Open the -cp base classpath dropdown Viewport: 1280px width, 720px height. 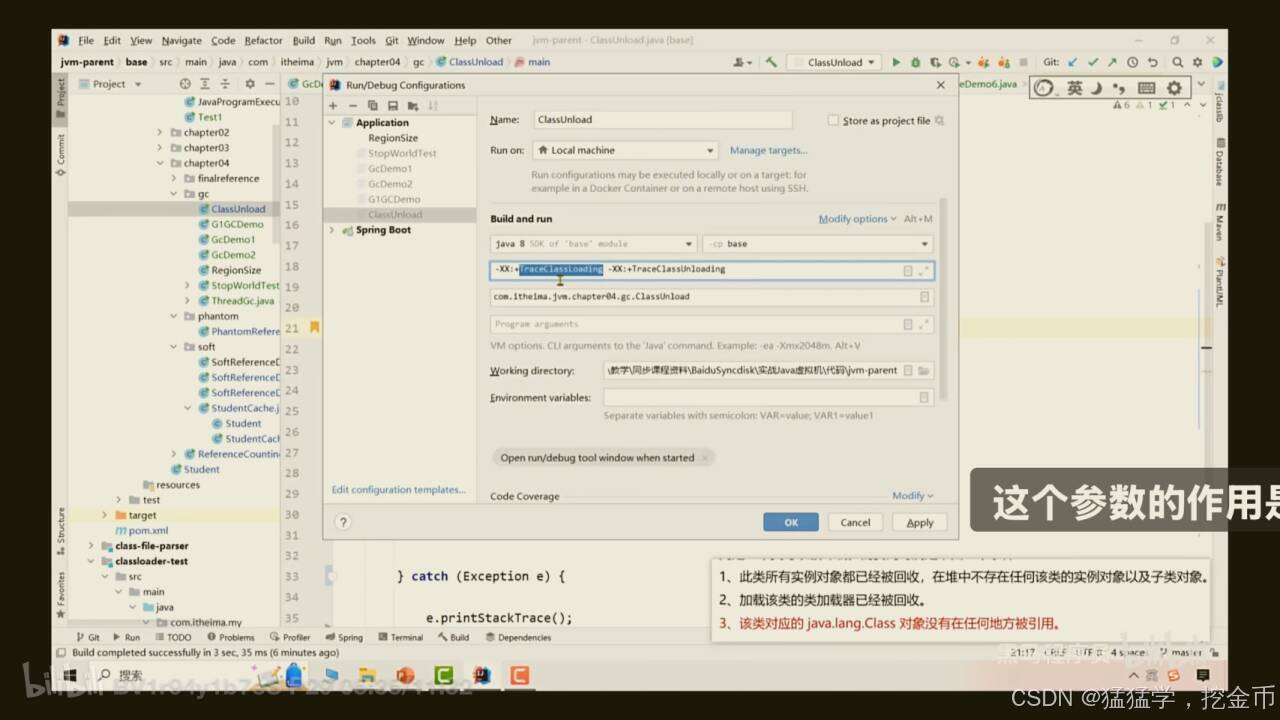818,244
